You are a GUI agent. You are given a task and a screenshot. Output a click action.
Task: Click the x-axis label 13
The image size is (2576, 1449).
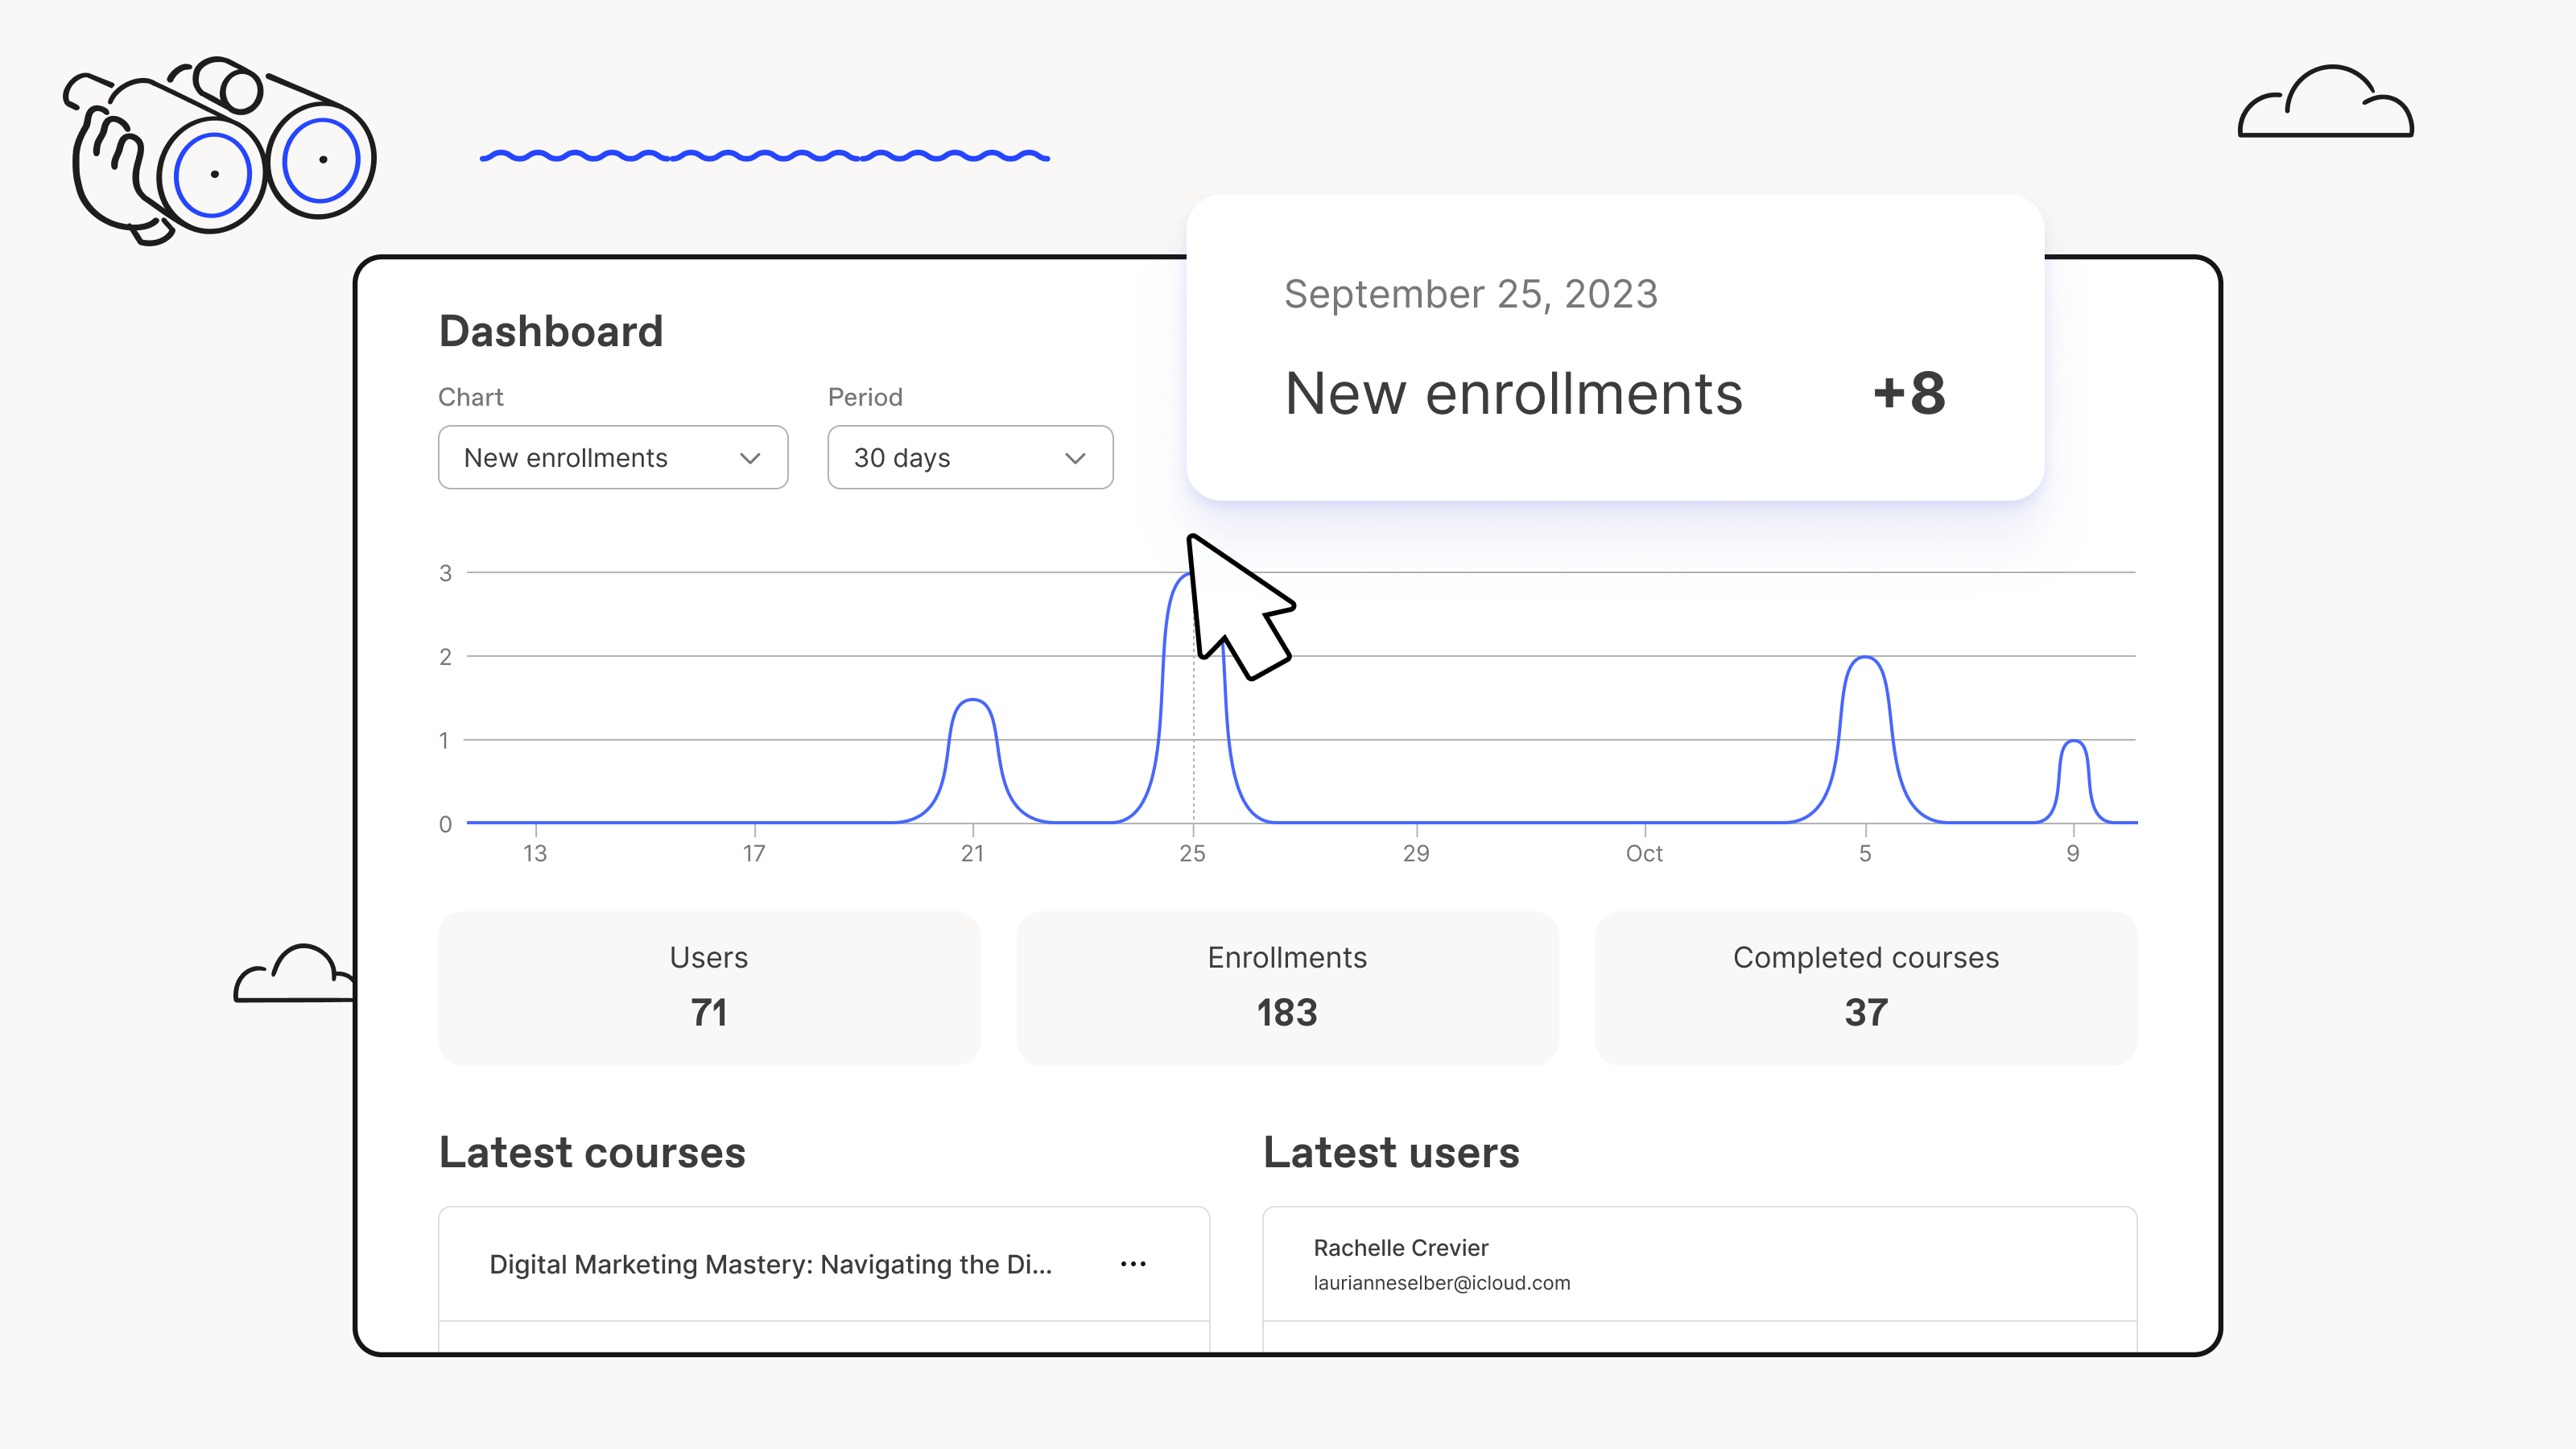point(535,853)
